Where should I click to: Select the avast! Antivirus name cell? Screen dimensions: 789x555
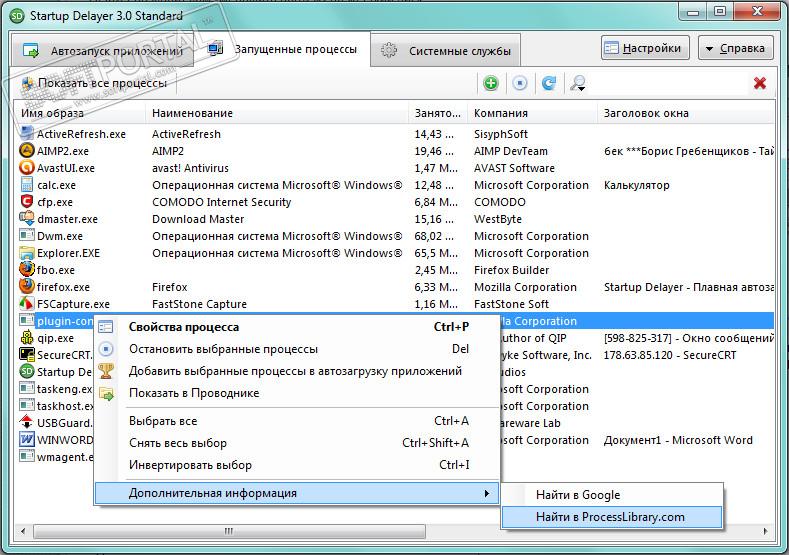190,168
